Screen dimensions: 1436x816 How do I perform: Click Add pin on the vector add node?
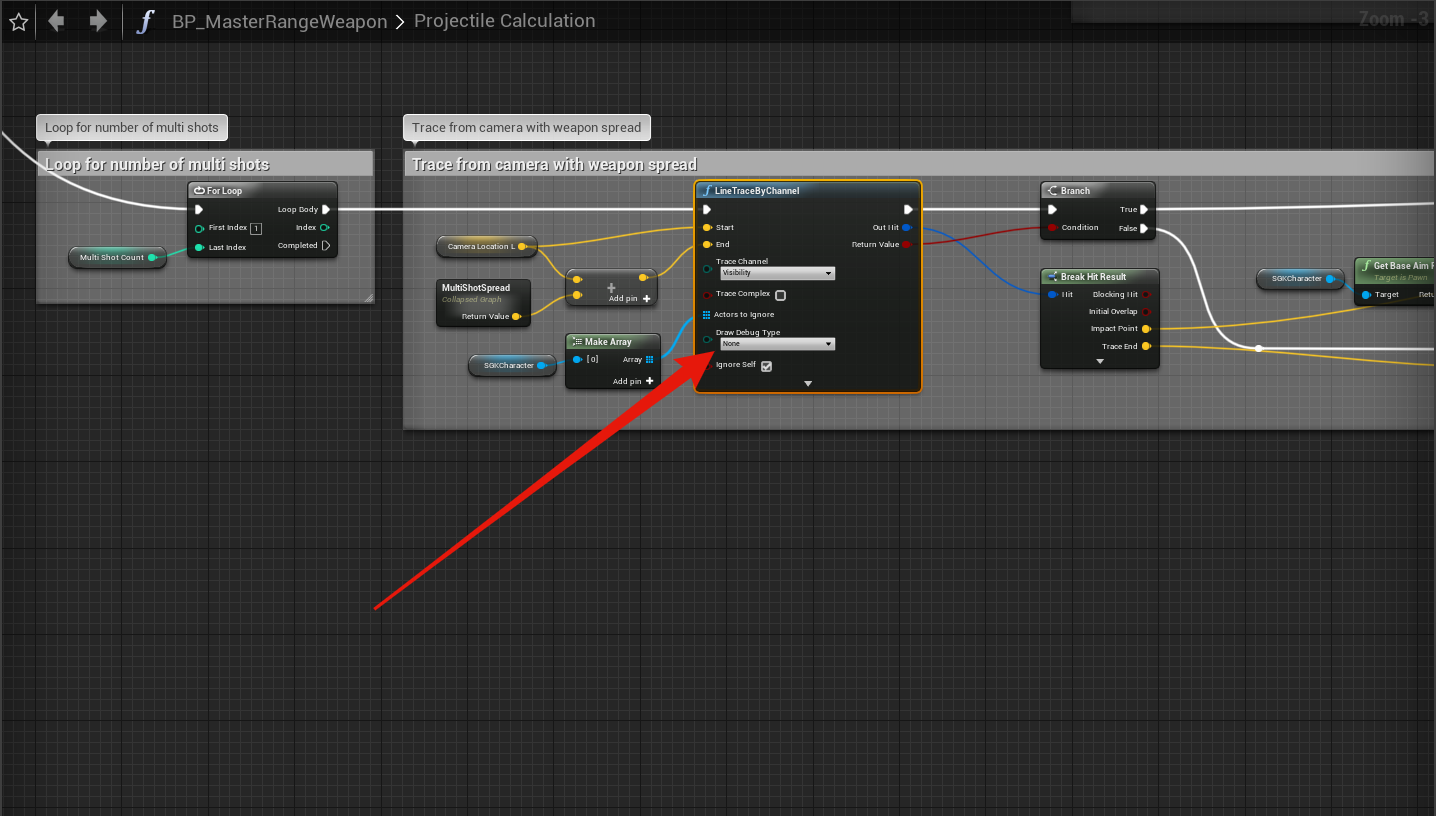(630, 298)
